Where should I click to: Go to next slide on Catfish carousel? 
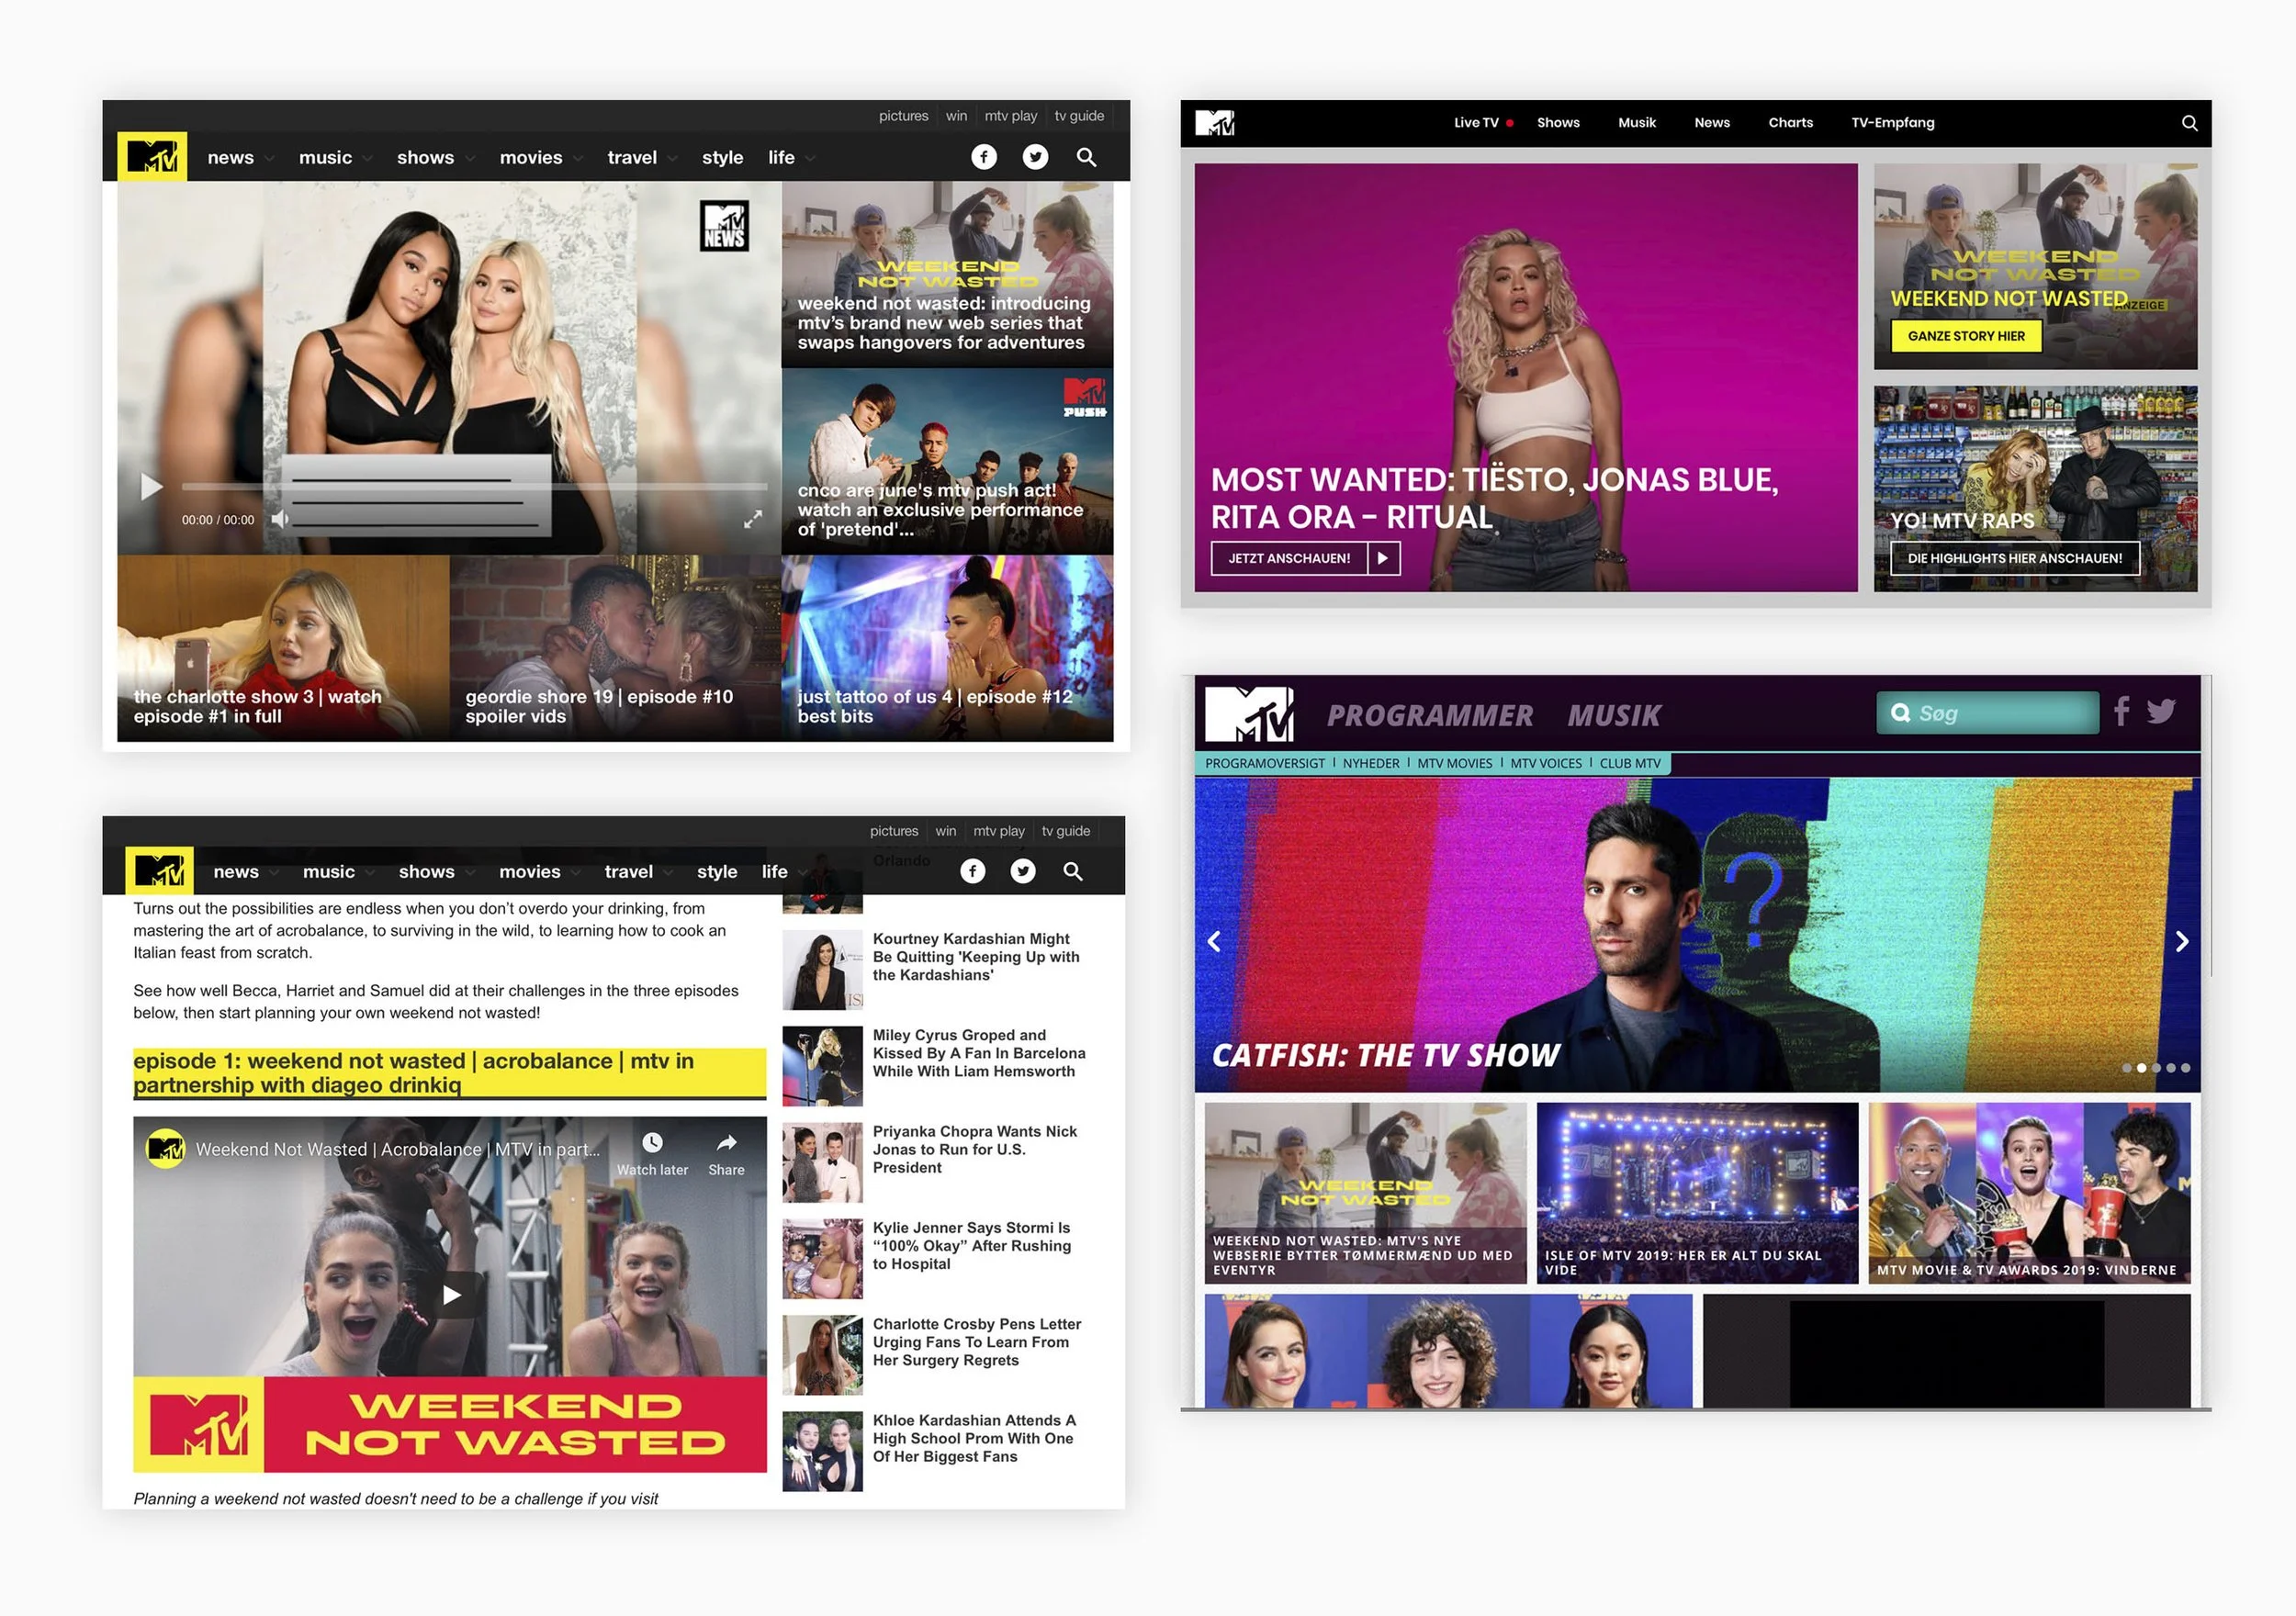(x=2182, y=941)
